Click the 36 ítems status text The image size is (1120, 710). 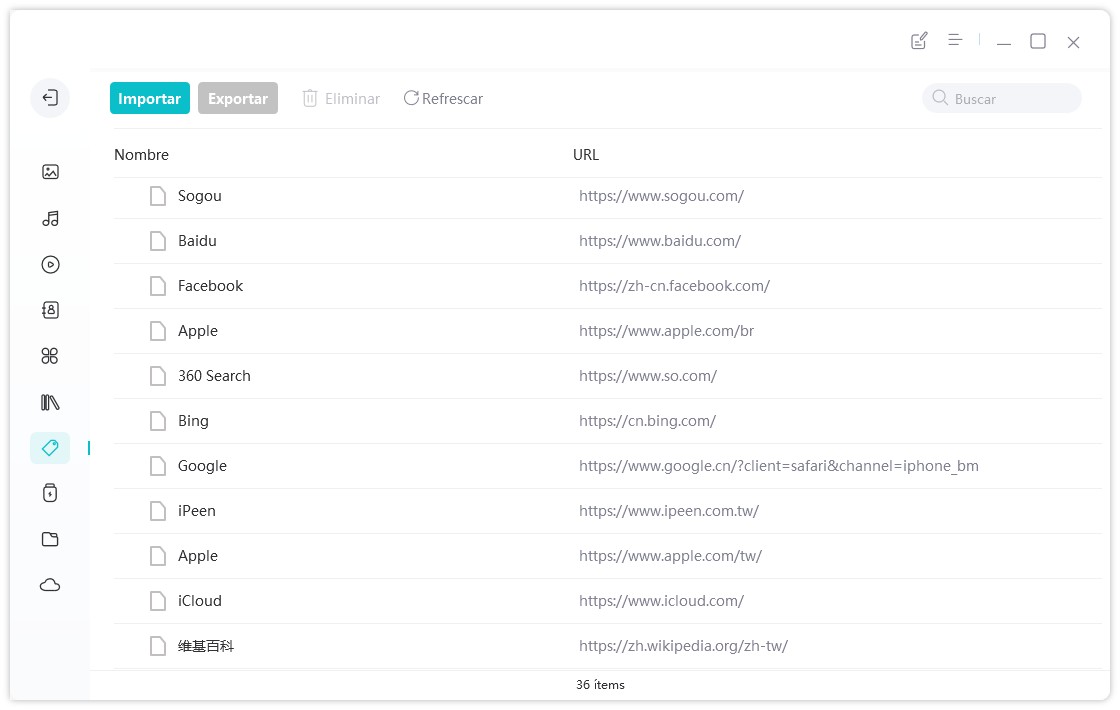tap(600, 684)
